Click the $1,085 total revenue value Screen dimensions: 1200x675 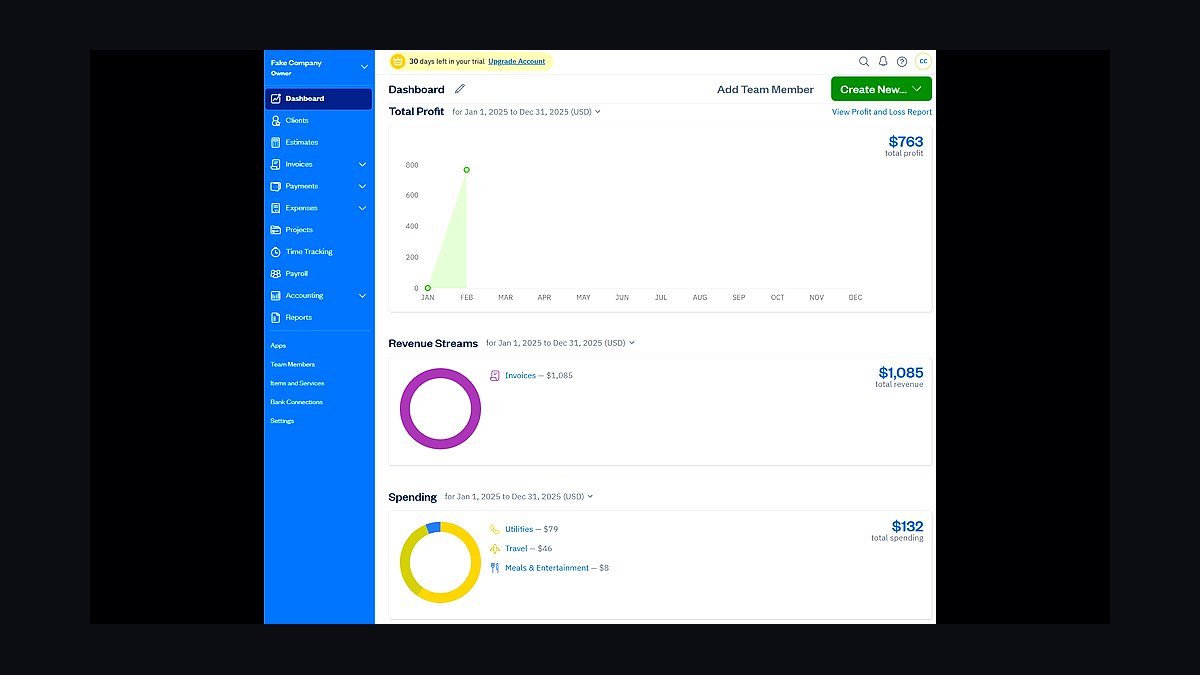coord(901,373)
